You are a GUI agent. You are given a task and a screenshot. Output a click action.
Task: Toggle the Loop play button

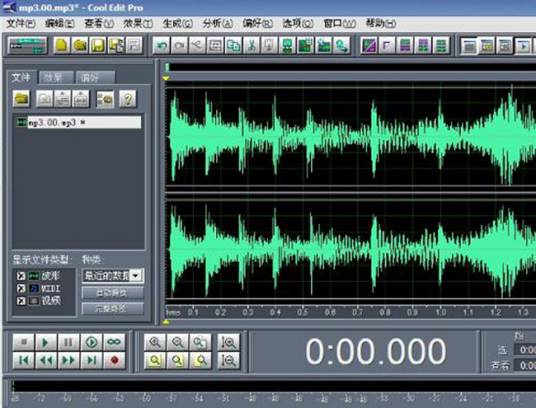pos(114,342)
